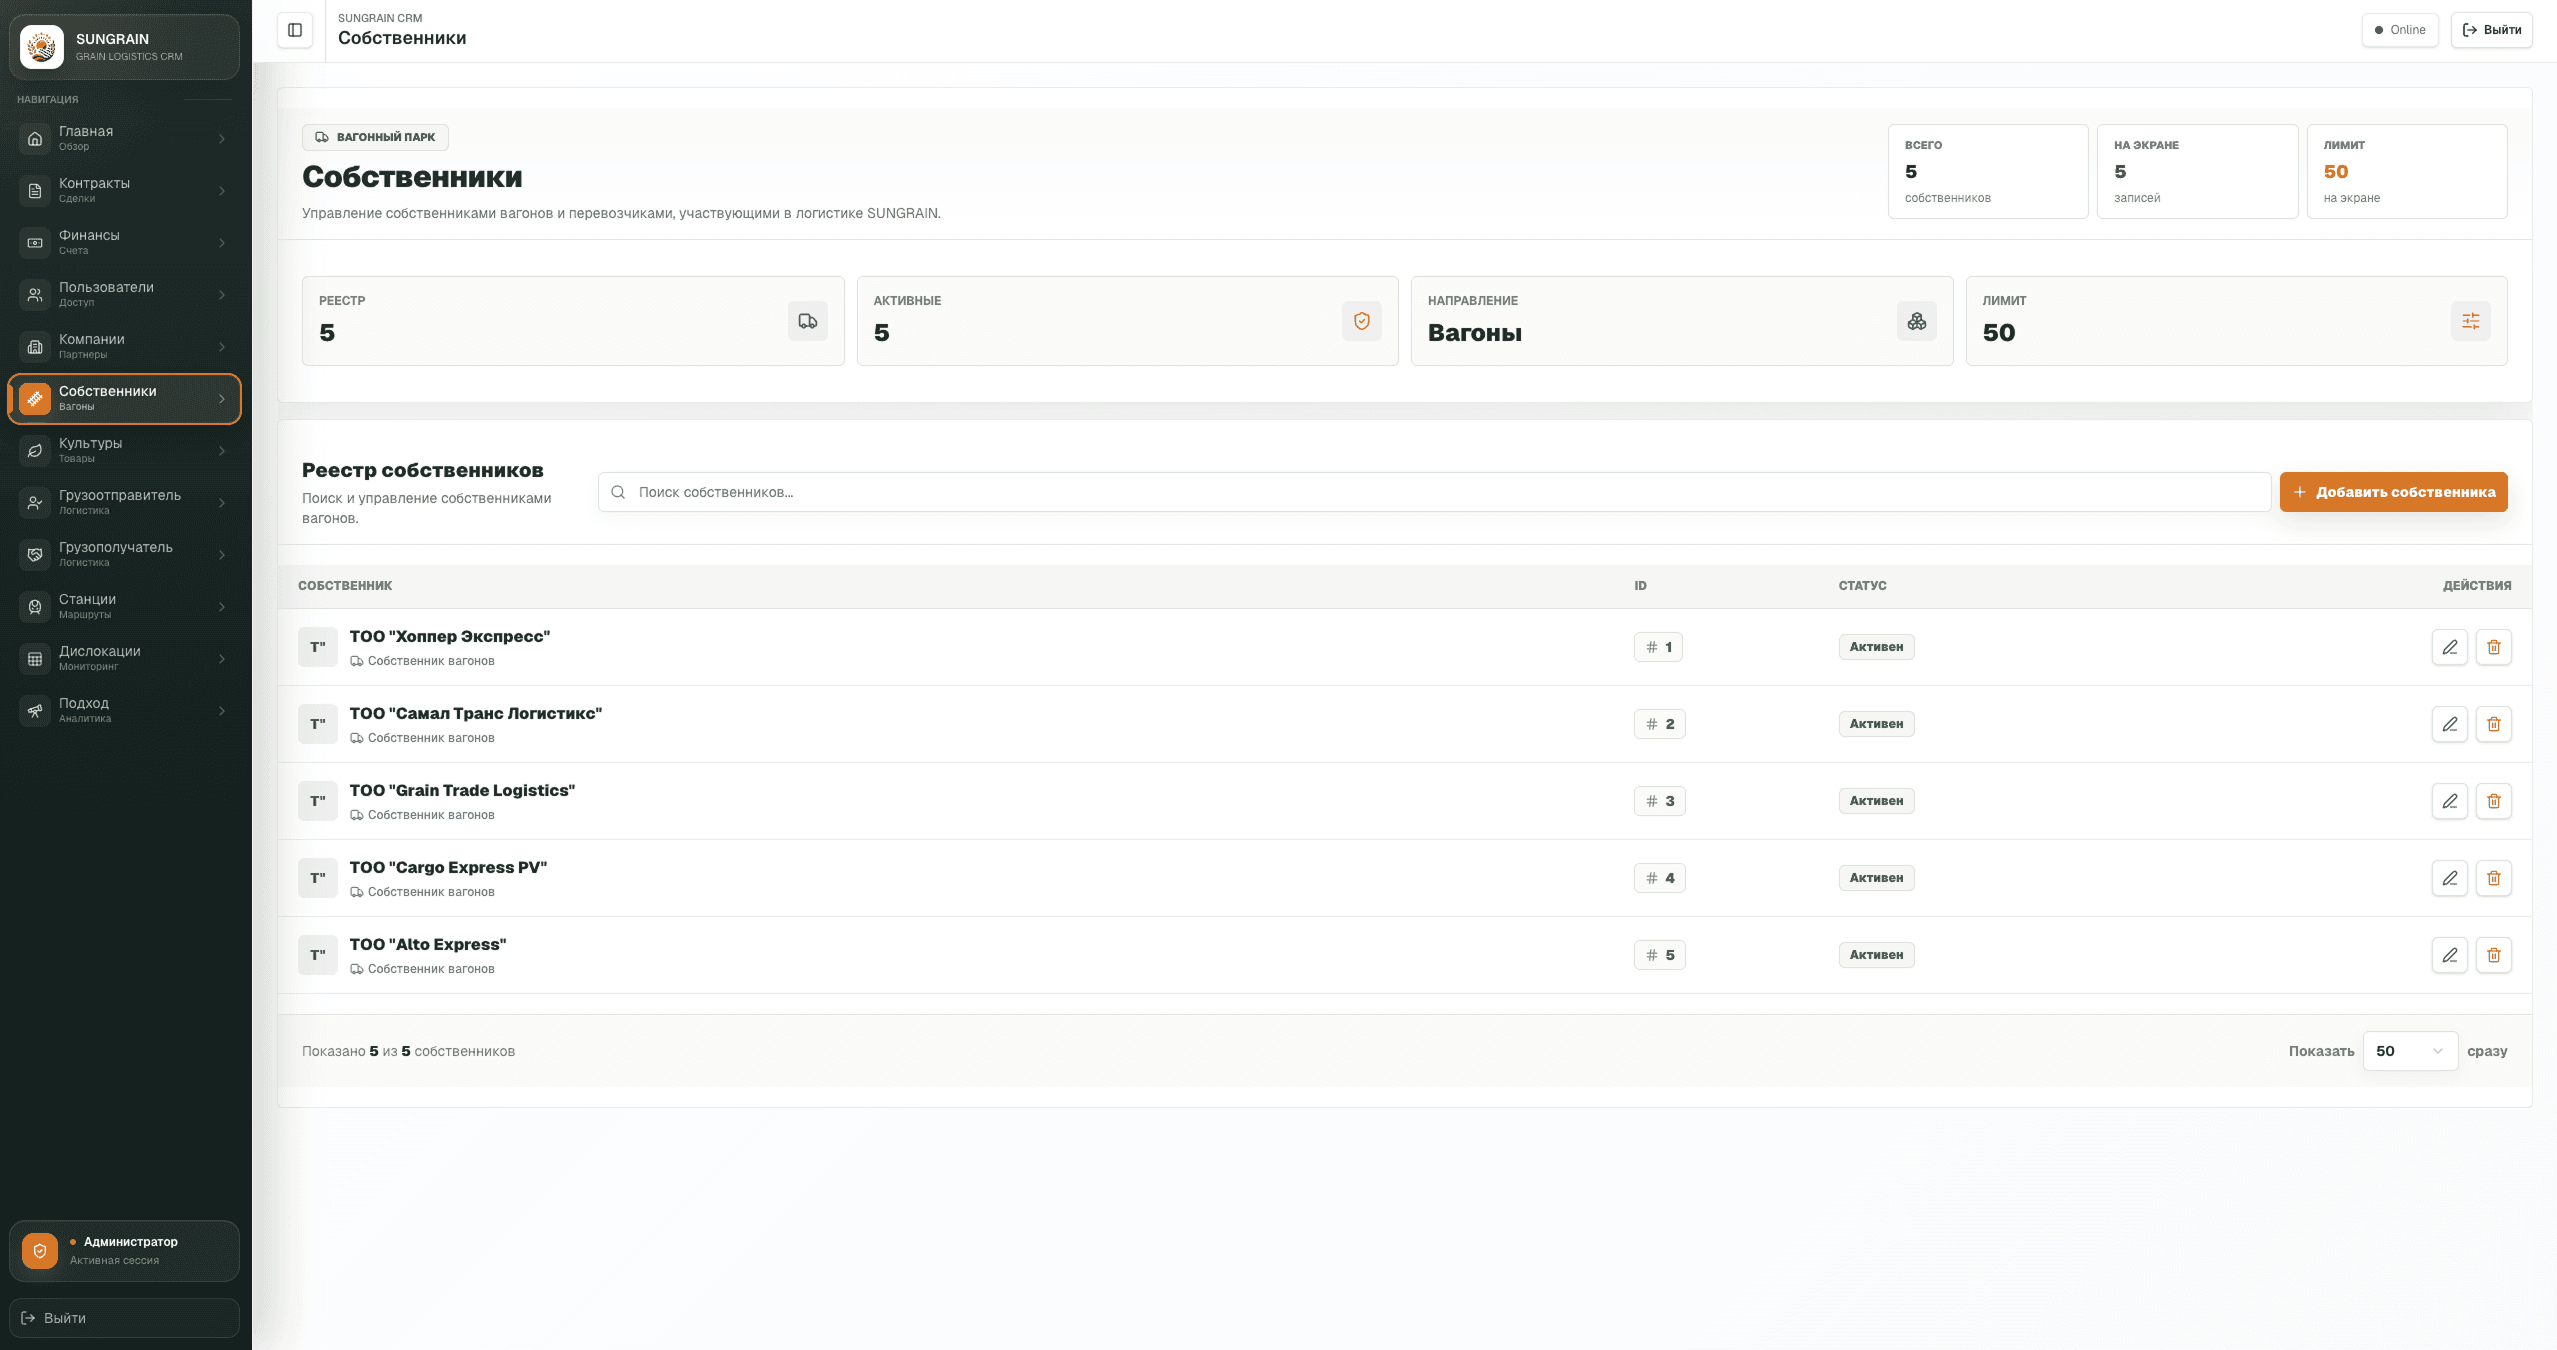The width and height of the screenshot is (2557, 1350).
Task: Edit ТОО "Alto Express" owner
Action: tap(2450, 955)
